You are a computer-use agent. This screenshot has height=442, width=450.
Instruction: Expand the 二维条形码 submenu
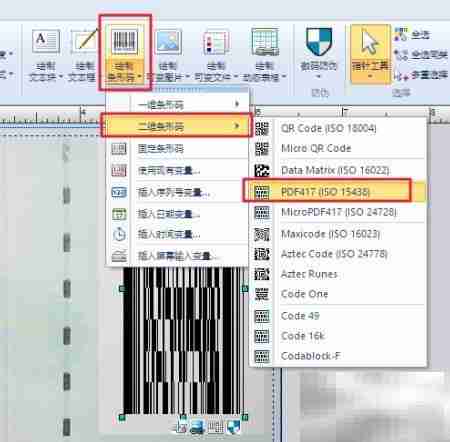pos(178,126)
